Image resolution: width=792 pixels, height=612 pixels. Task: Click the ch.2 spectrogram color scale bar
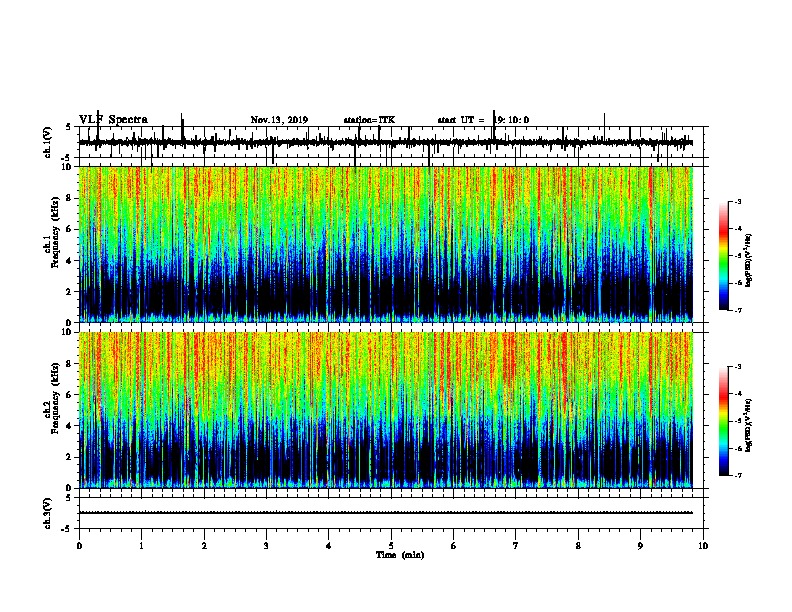(724, 421)
